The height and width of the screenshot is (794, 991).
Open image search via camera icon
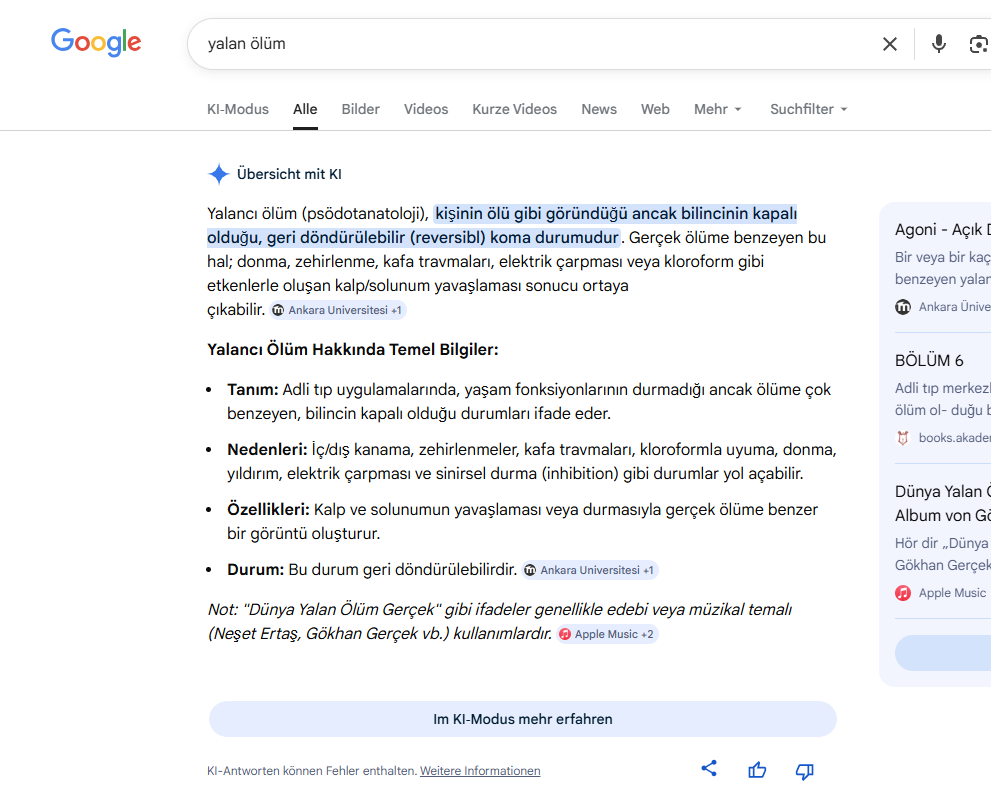click(978, 44)
